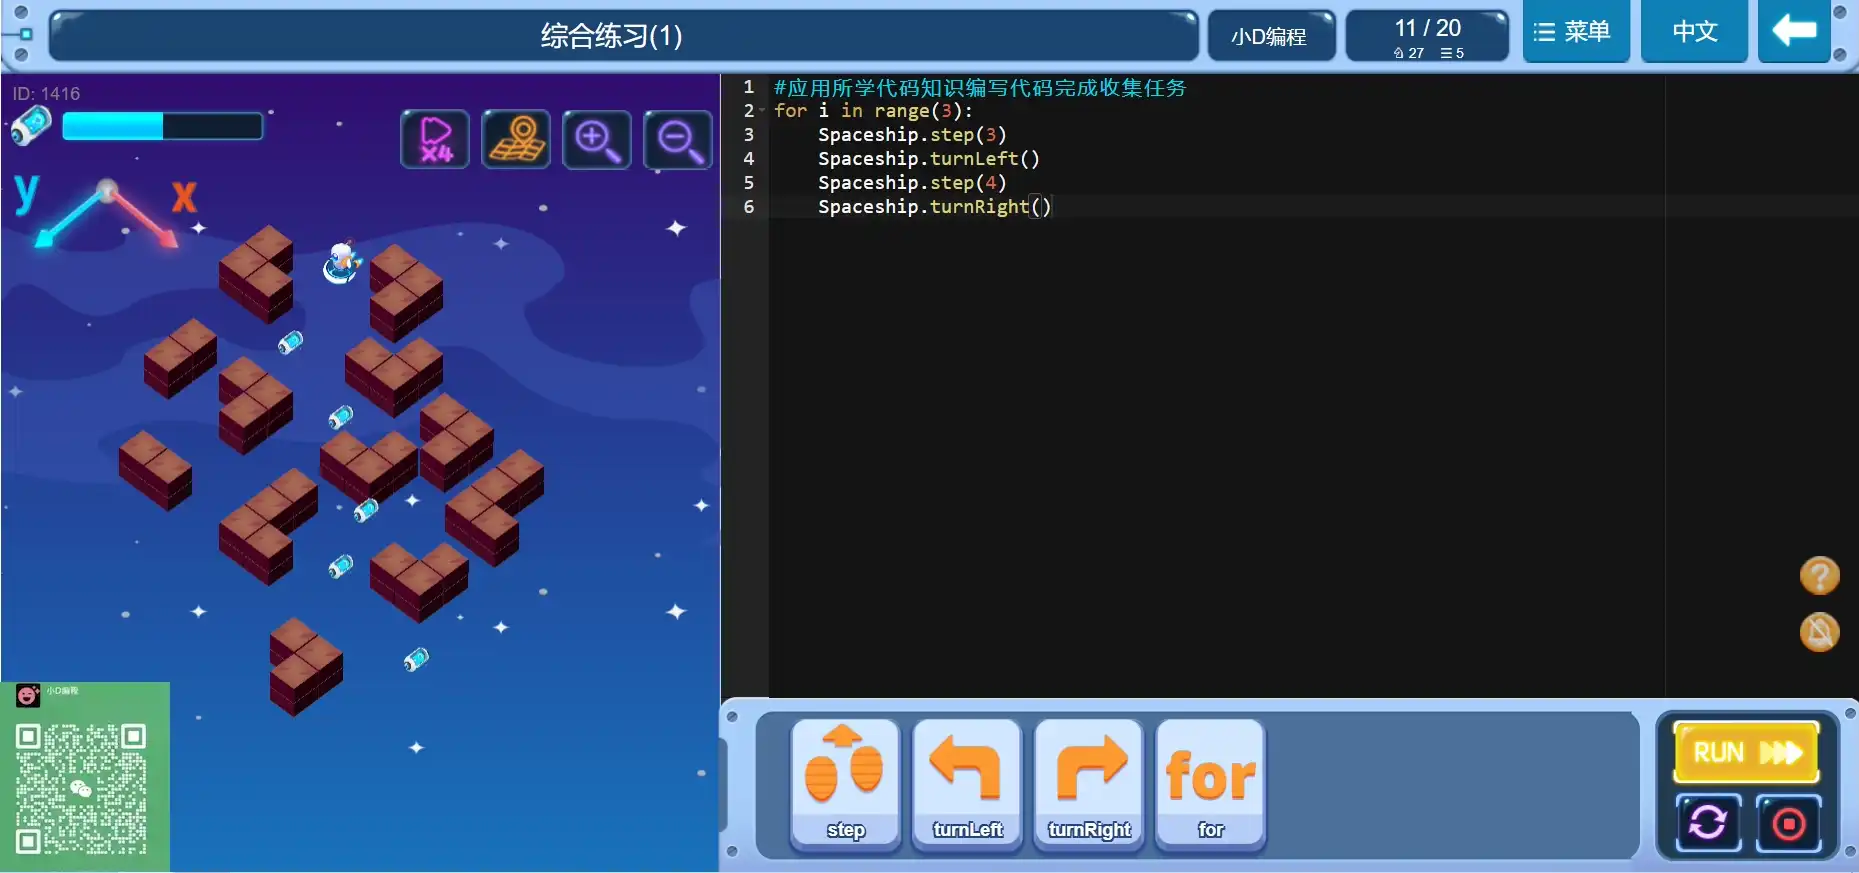Zoom out of the game map

[678, 140]
